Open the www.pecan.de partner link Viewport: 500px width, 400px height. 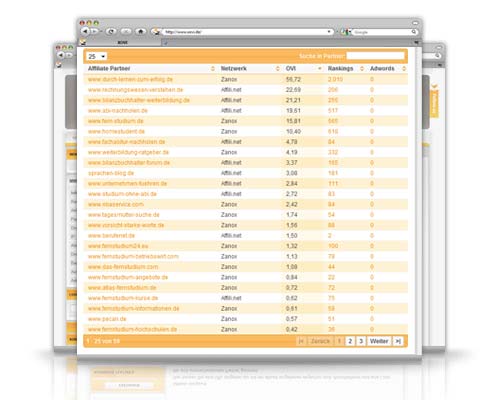(107, 319)
